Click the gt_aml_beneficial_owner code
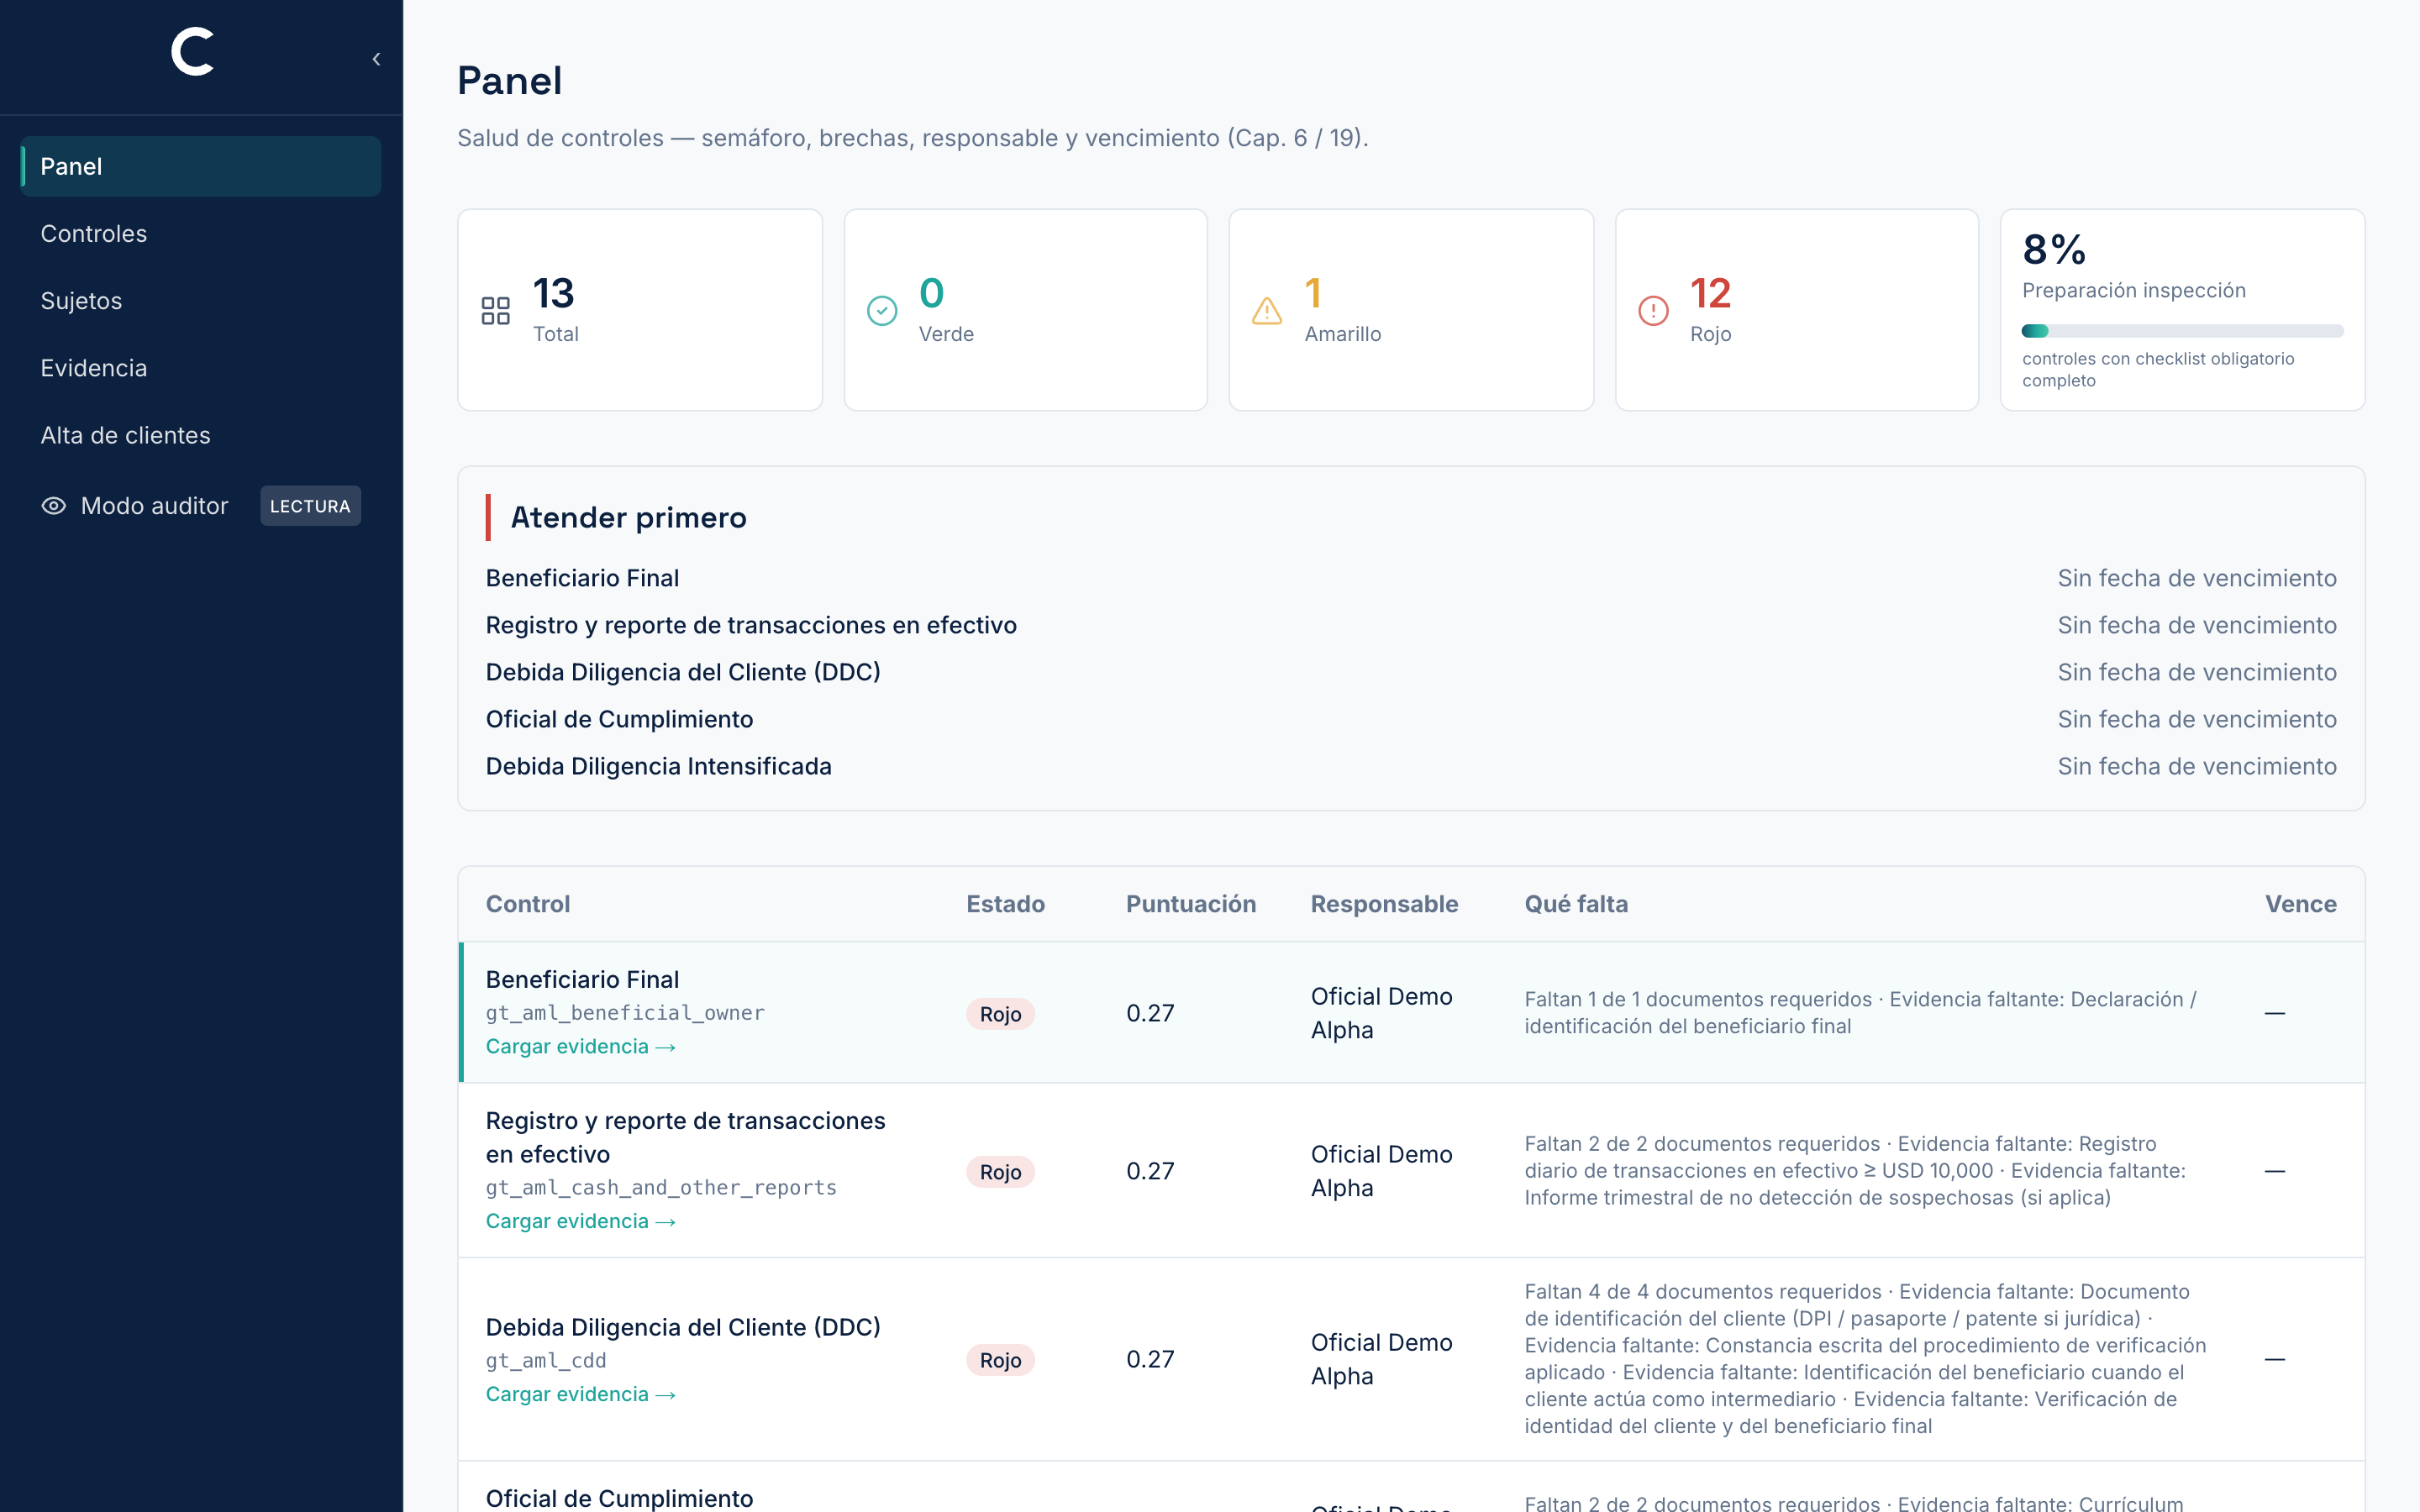This screenshot has width=2420, height=1512. (625, 1013)
